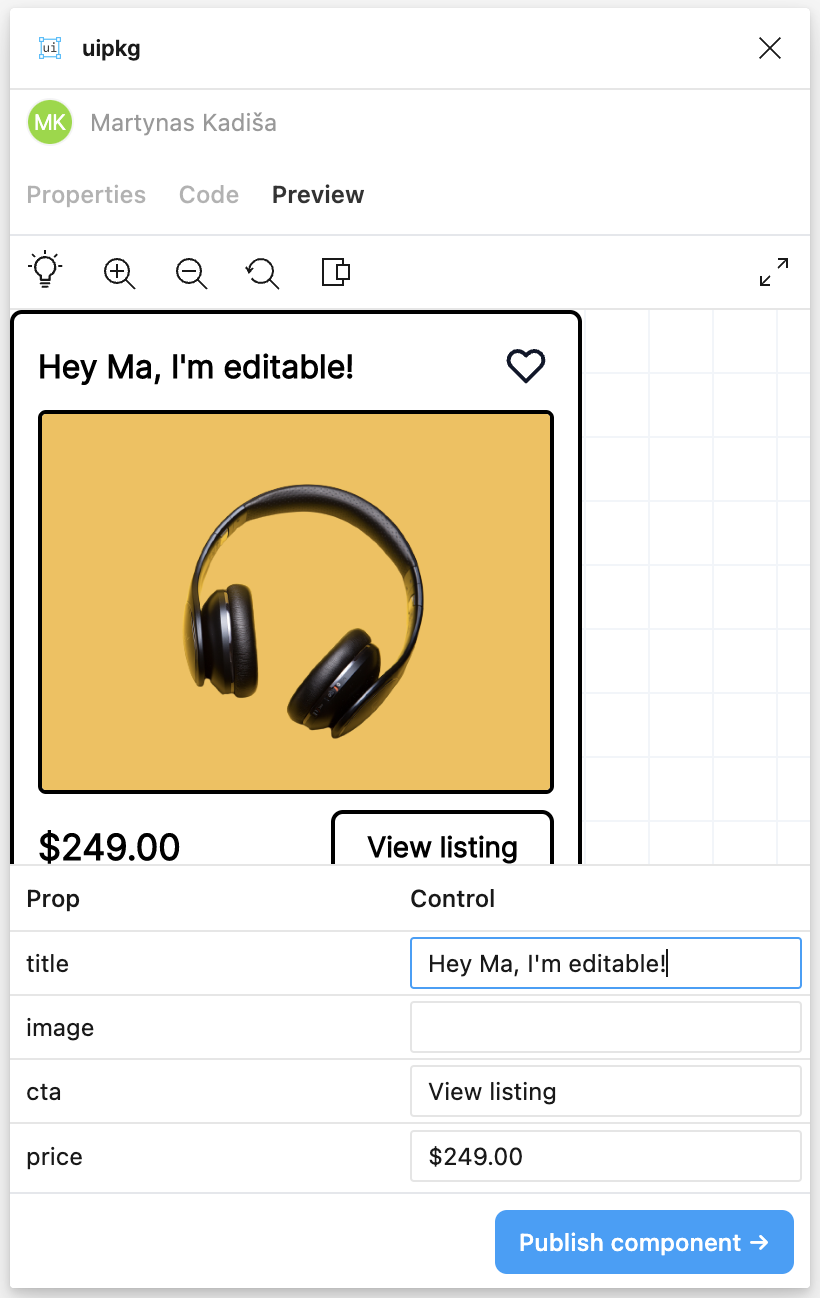Expand the preview to fullscreen
Screen dimensions: 820x1298
[774, 272]
